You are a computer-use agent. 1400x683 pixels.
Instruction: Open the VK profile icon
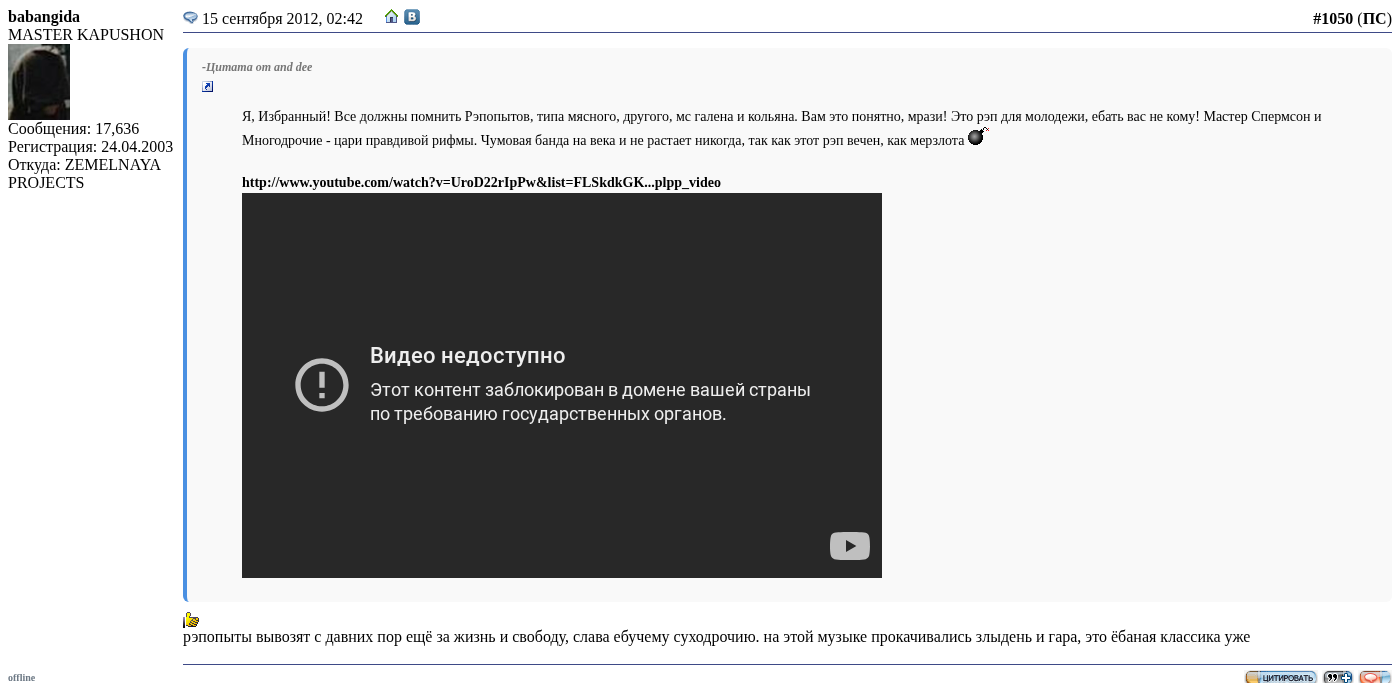[x=411, y=17]
